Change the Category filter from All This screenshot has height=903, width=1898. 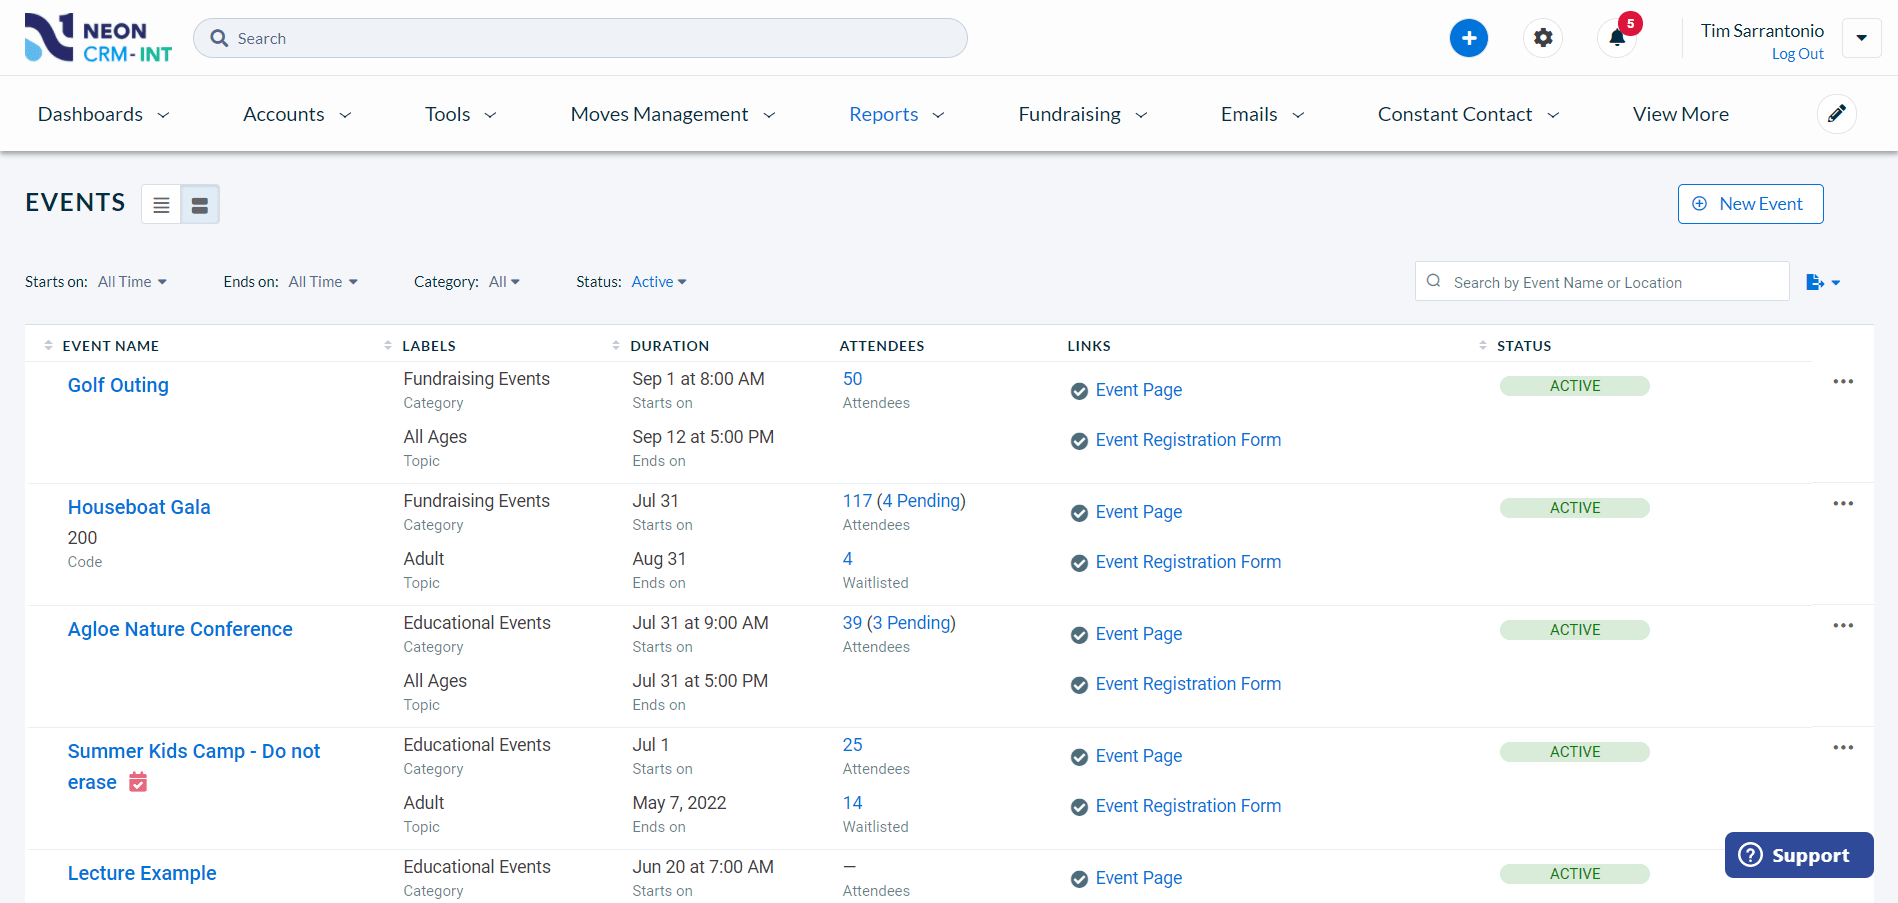504,281
